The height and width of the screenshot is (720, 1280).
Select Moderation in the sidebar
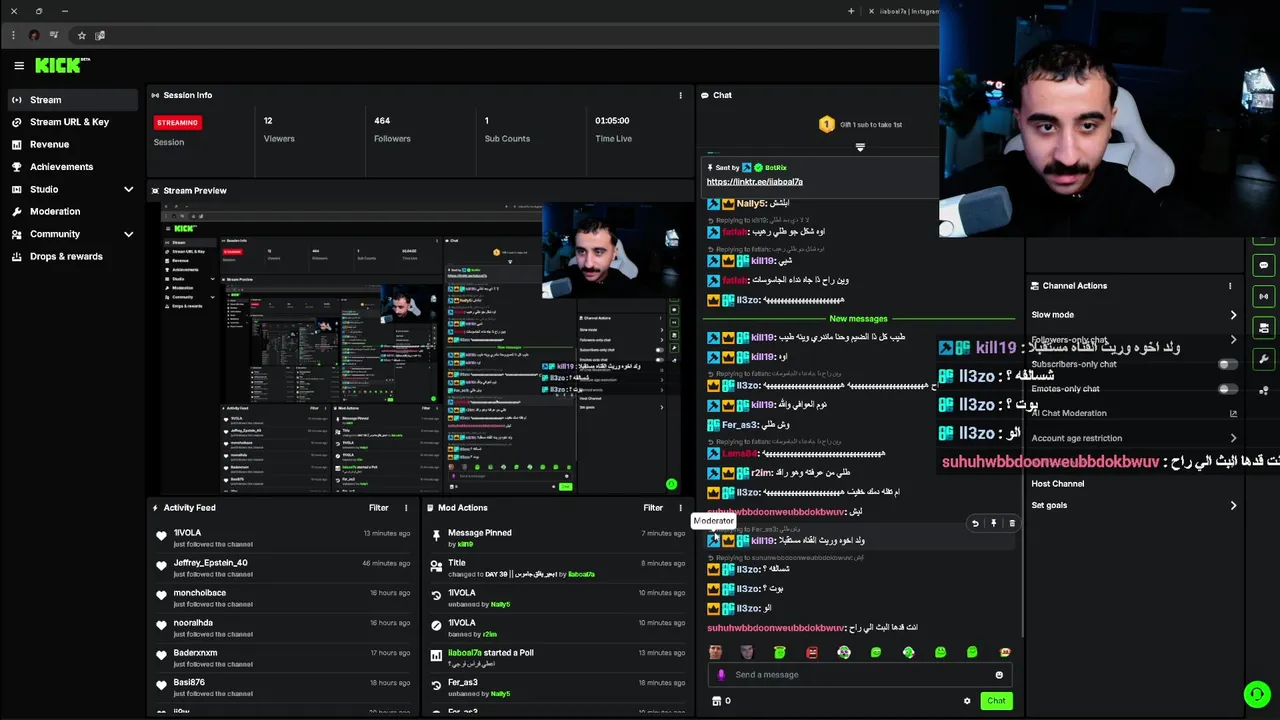(71, 211)
